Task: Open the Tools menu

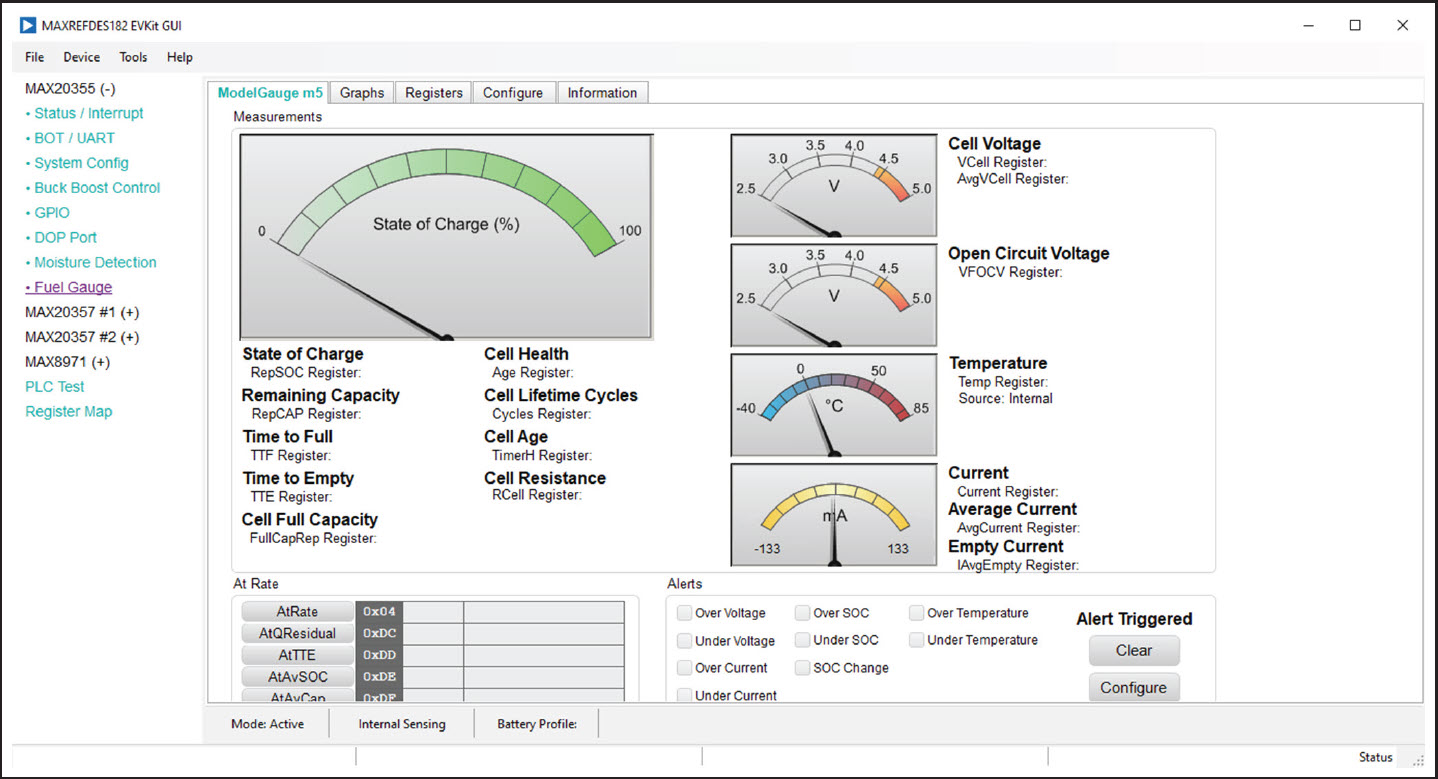Action: pos(133,57)
